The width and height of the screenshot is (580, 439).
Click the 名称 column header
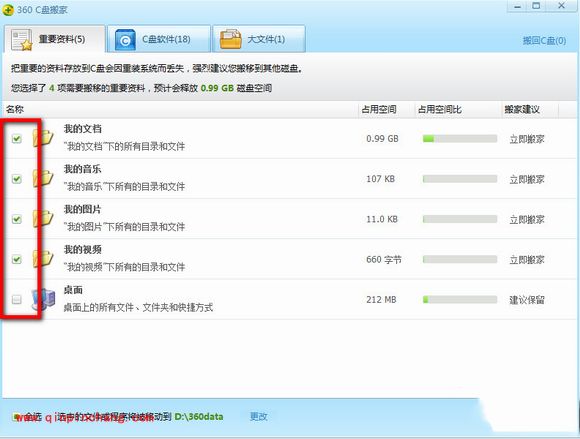15,109
